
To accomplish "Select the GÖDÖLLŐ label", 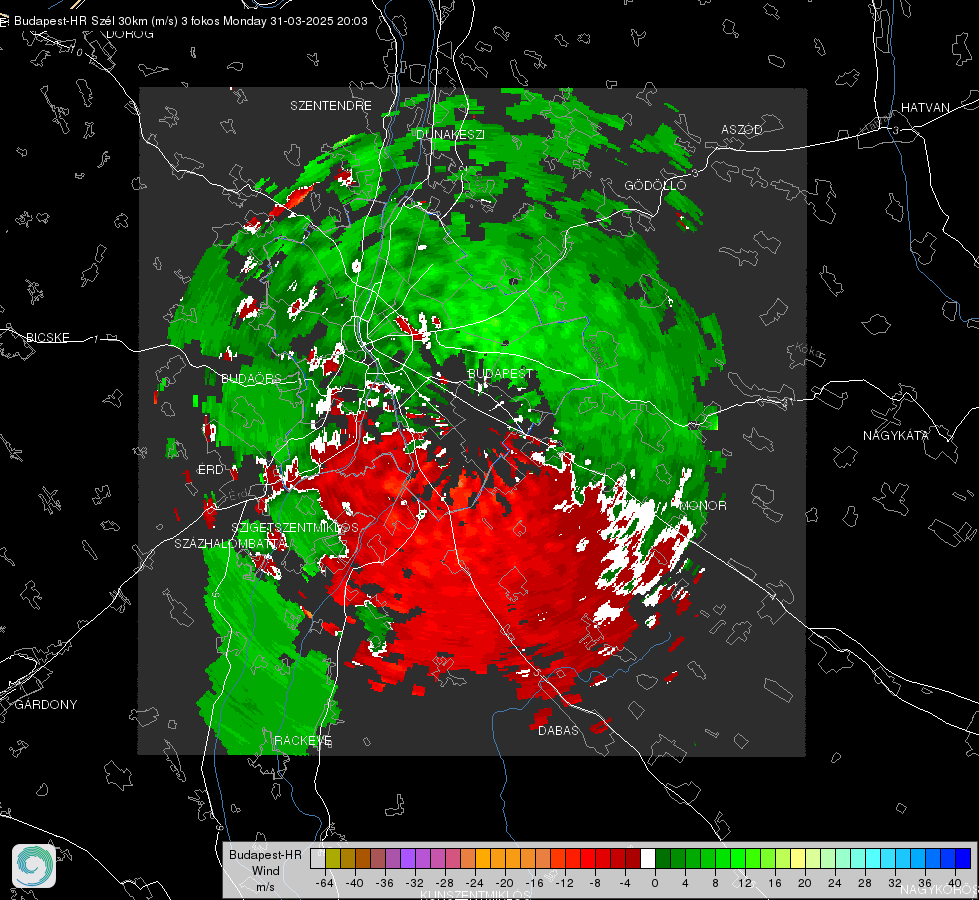I will tap(655, 185).
